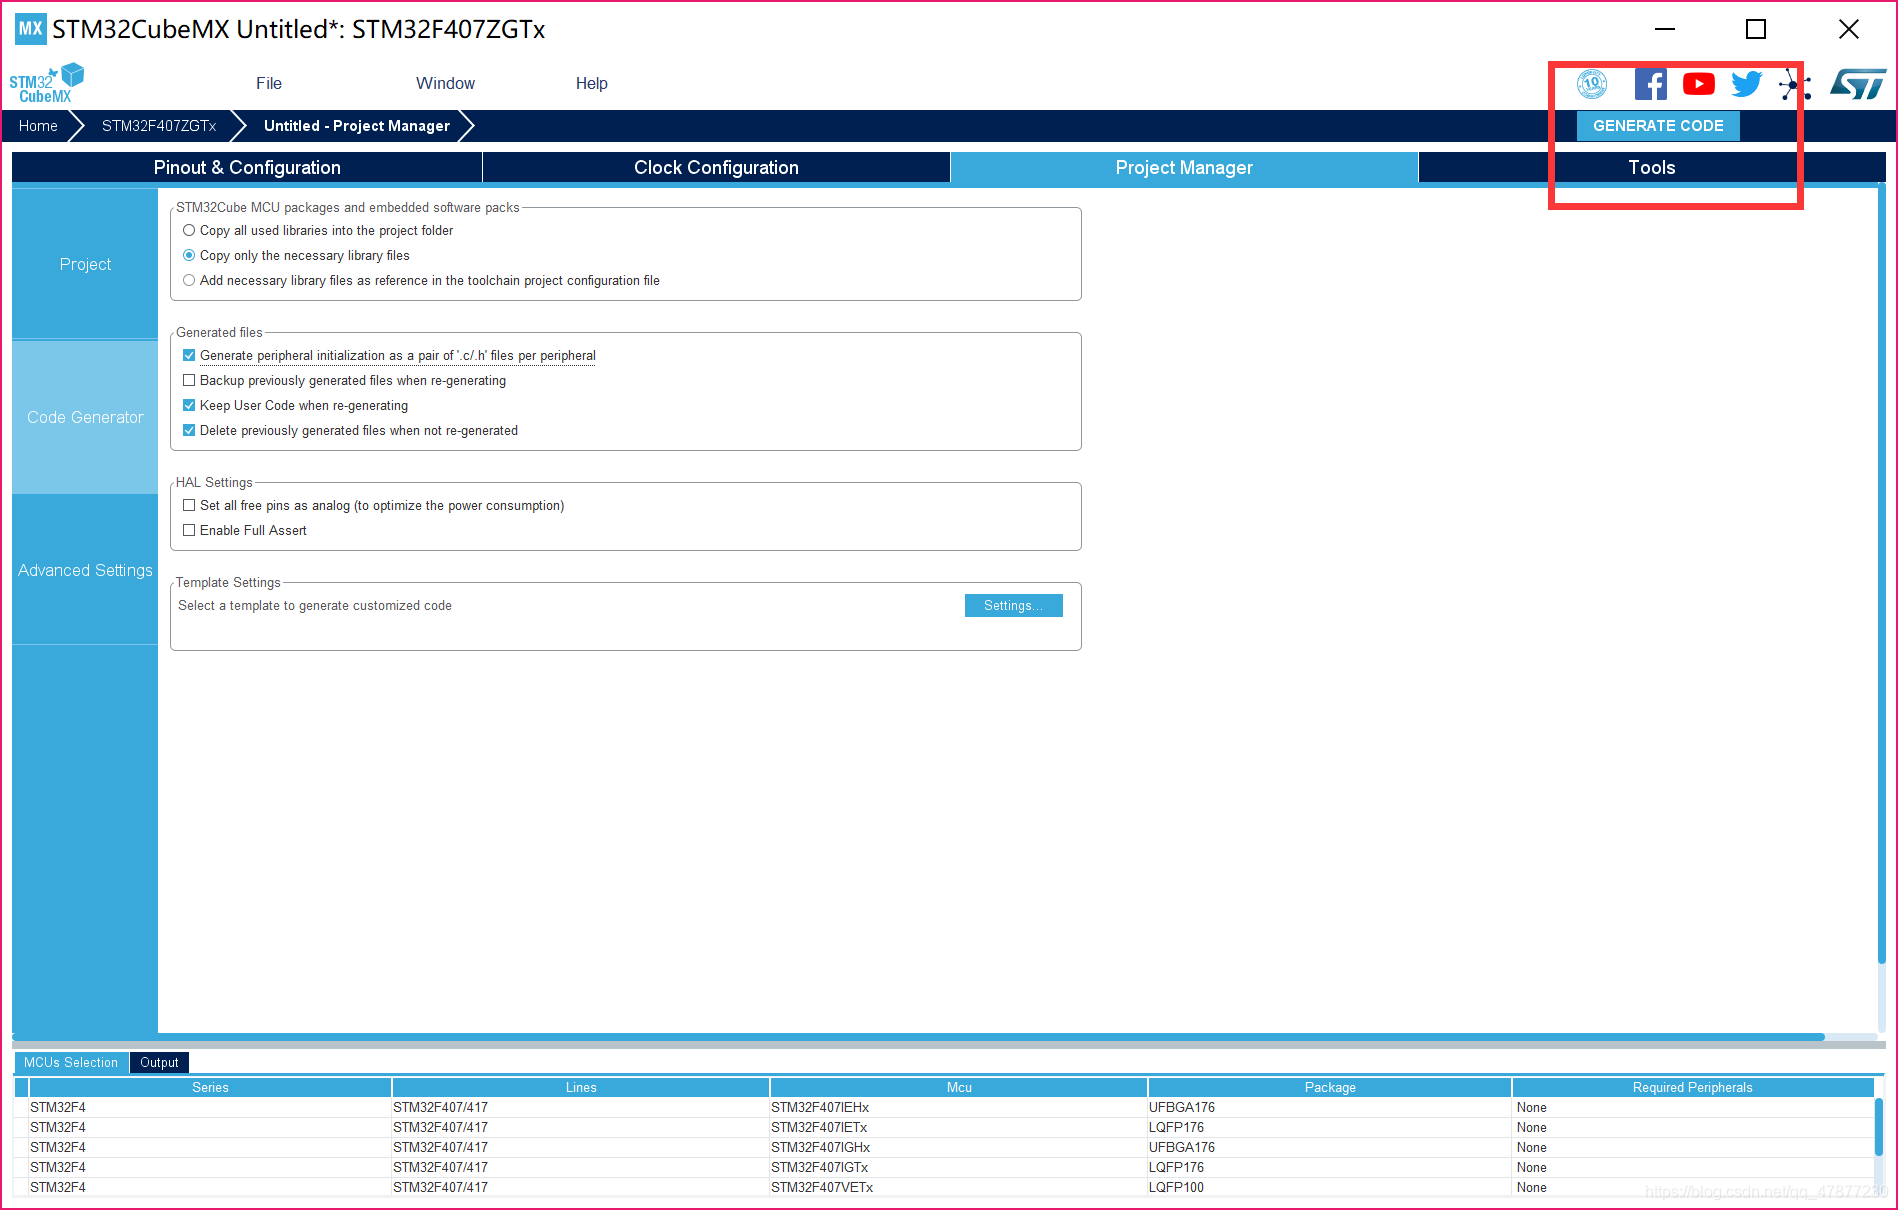Open the Advanced Settings side section
This screenshot has width=1898, height=1210.
coord(85,570)
